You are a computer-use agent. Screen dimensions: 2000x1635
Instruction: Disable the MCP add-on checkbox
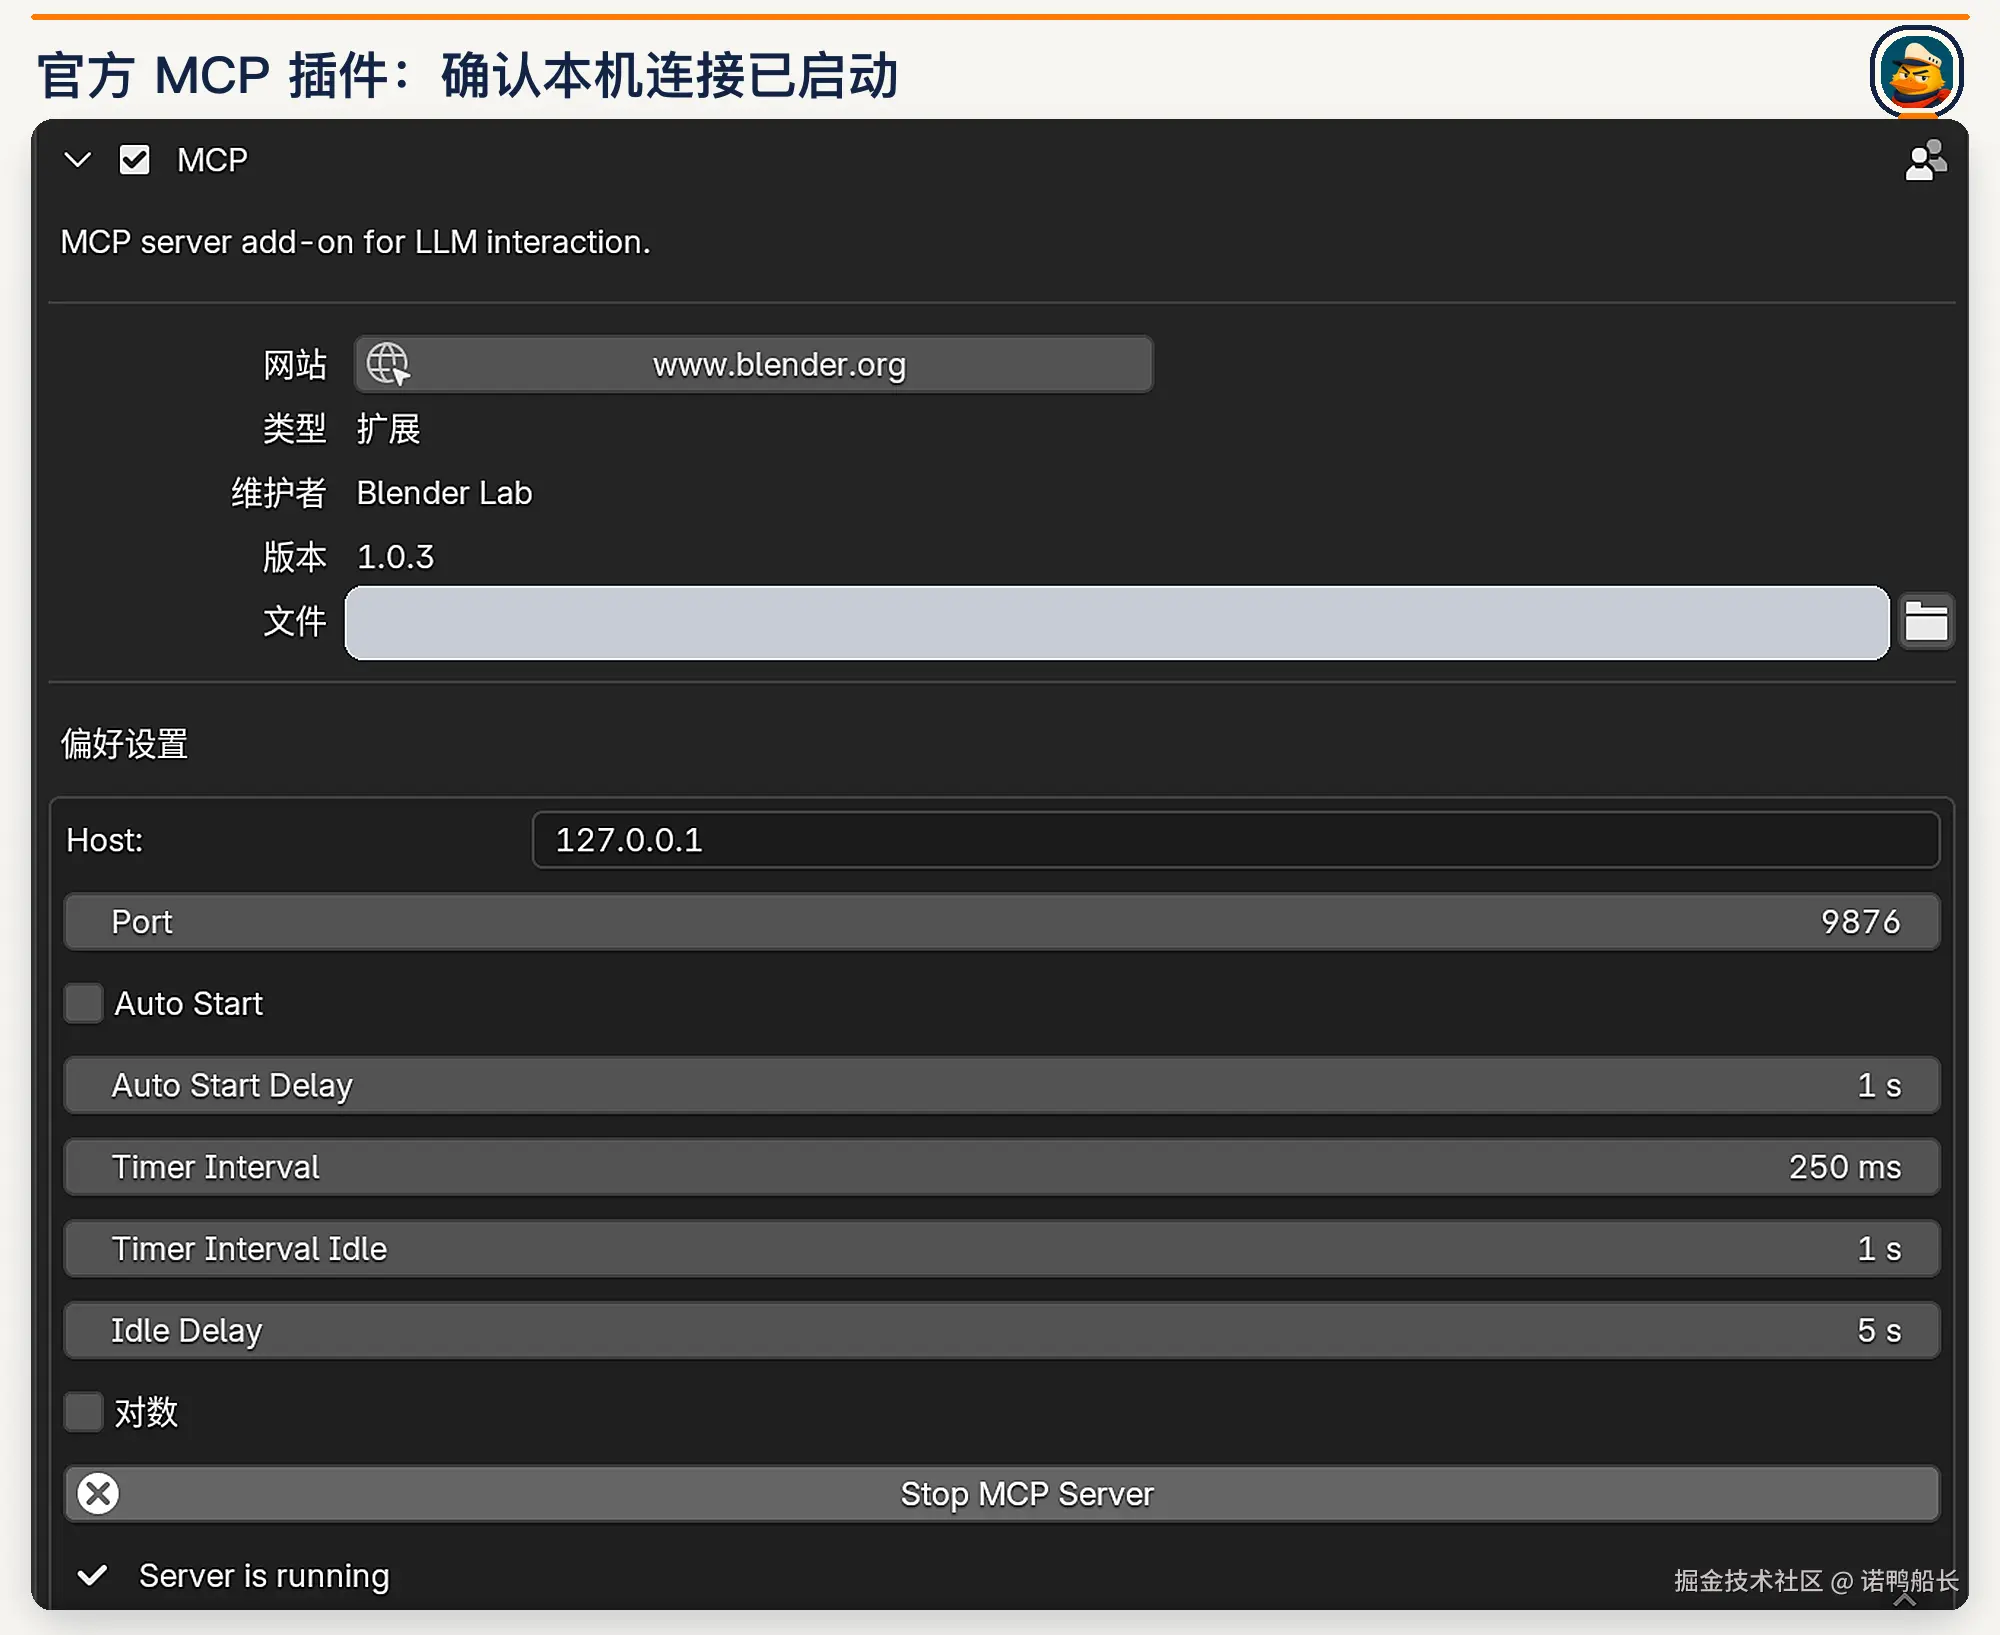pyautogui.click(x=134, y=160)
